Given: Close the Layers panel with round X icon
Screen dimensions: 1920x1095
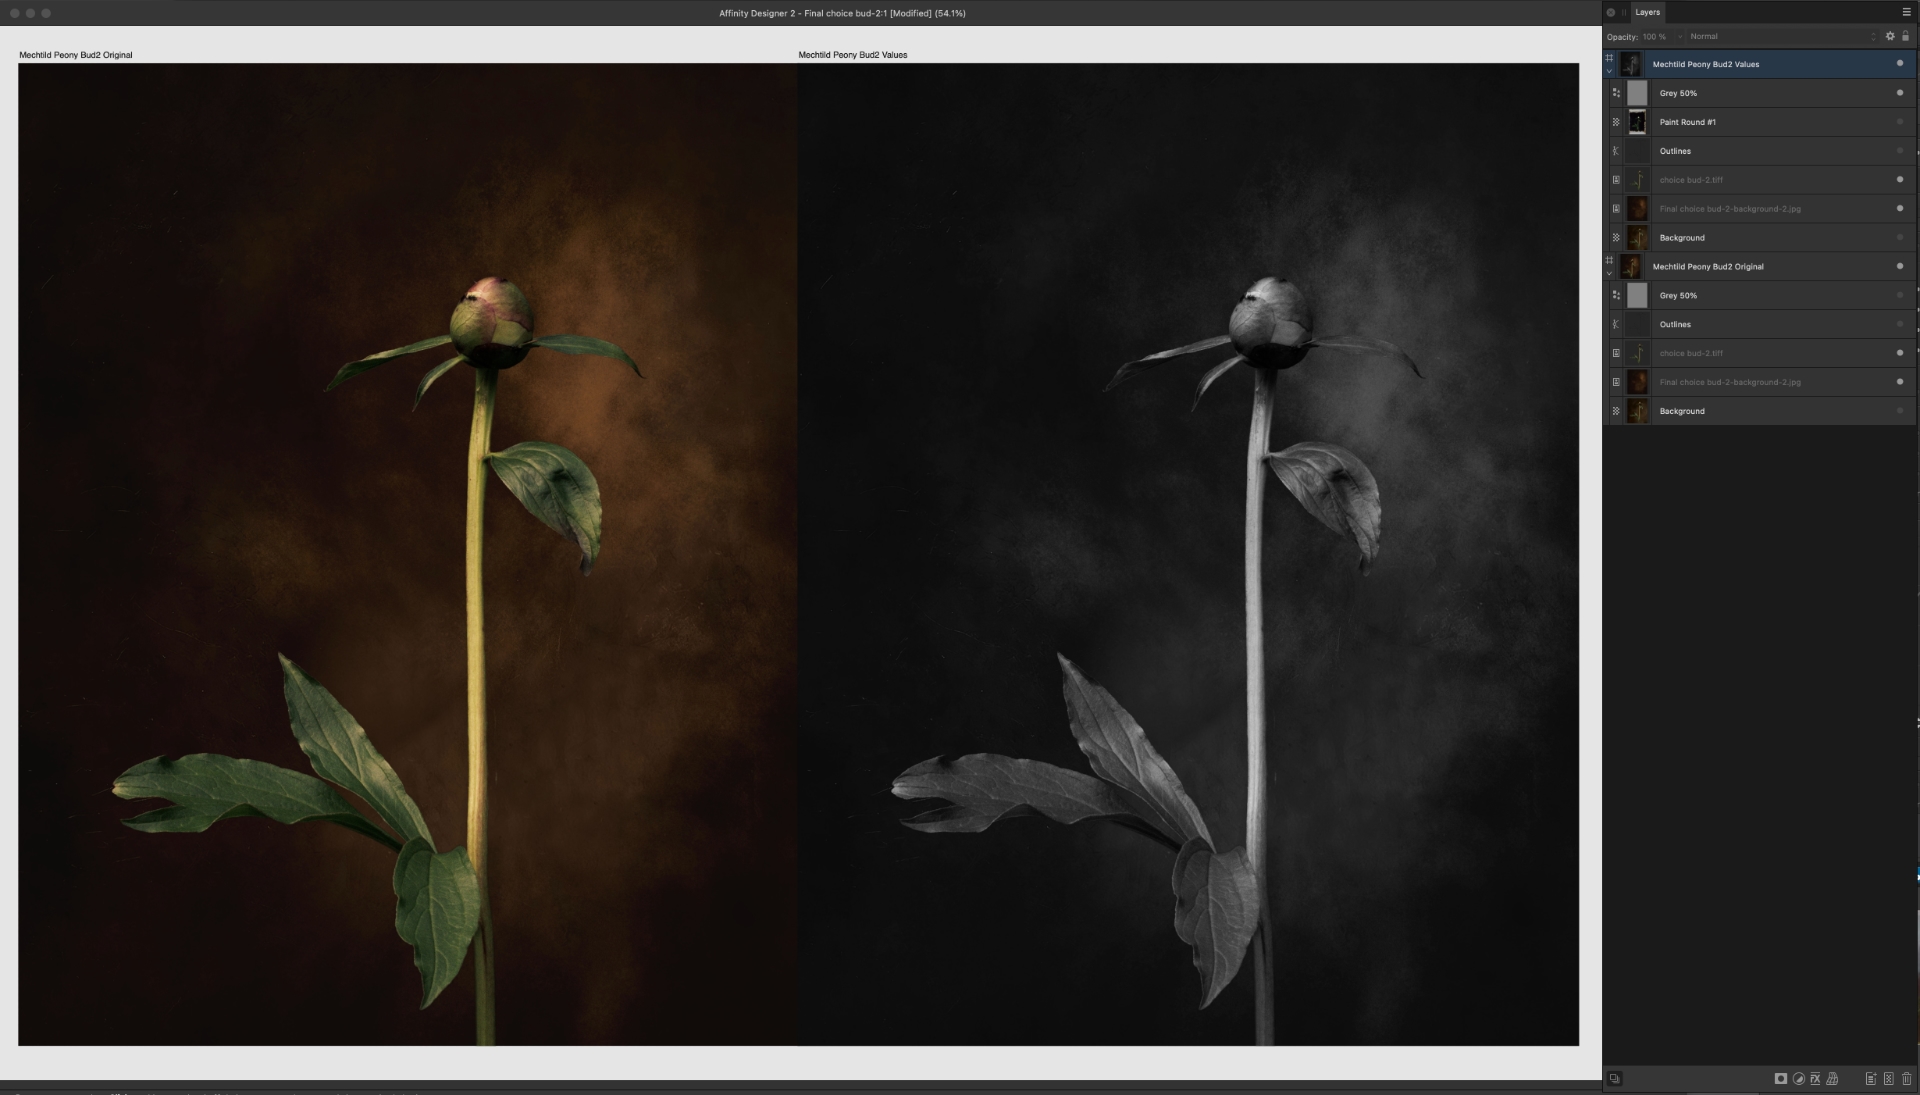Looking at the screenshot, I should 1610,12.
